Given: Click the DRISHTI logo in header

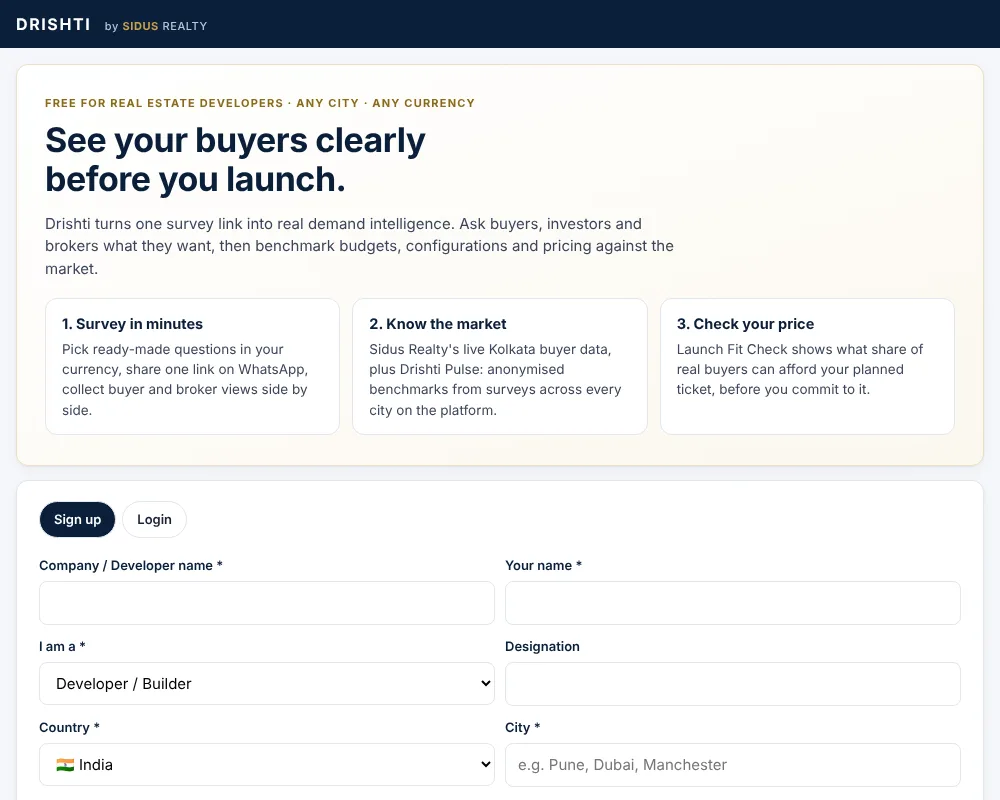Looking at the screenshot, I should (x=53, y=24).
